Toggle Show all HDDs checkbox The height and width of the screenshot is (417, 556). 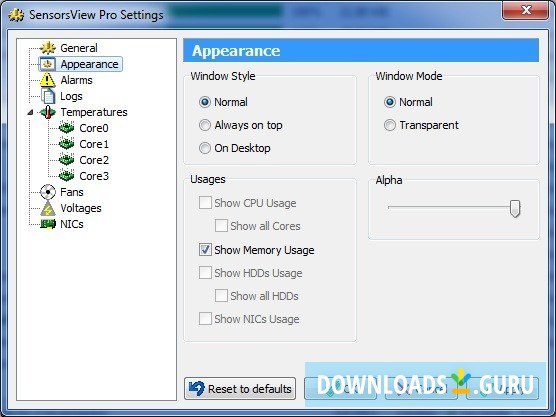(221, 295)
